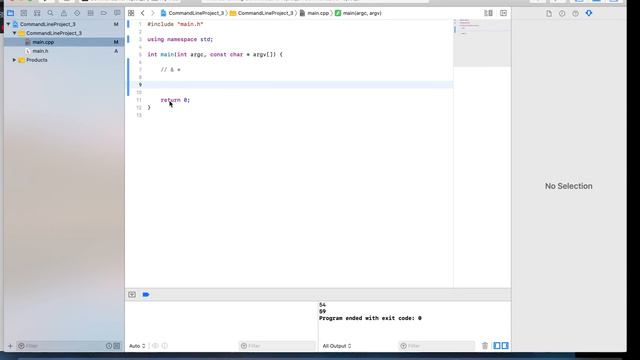Place cursor on the "return 0;" line
This screenshot has width=640, height=360.
click(x=175, y=100)
